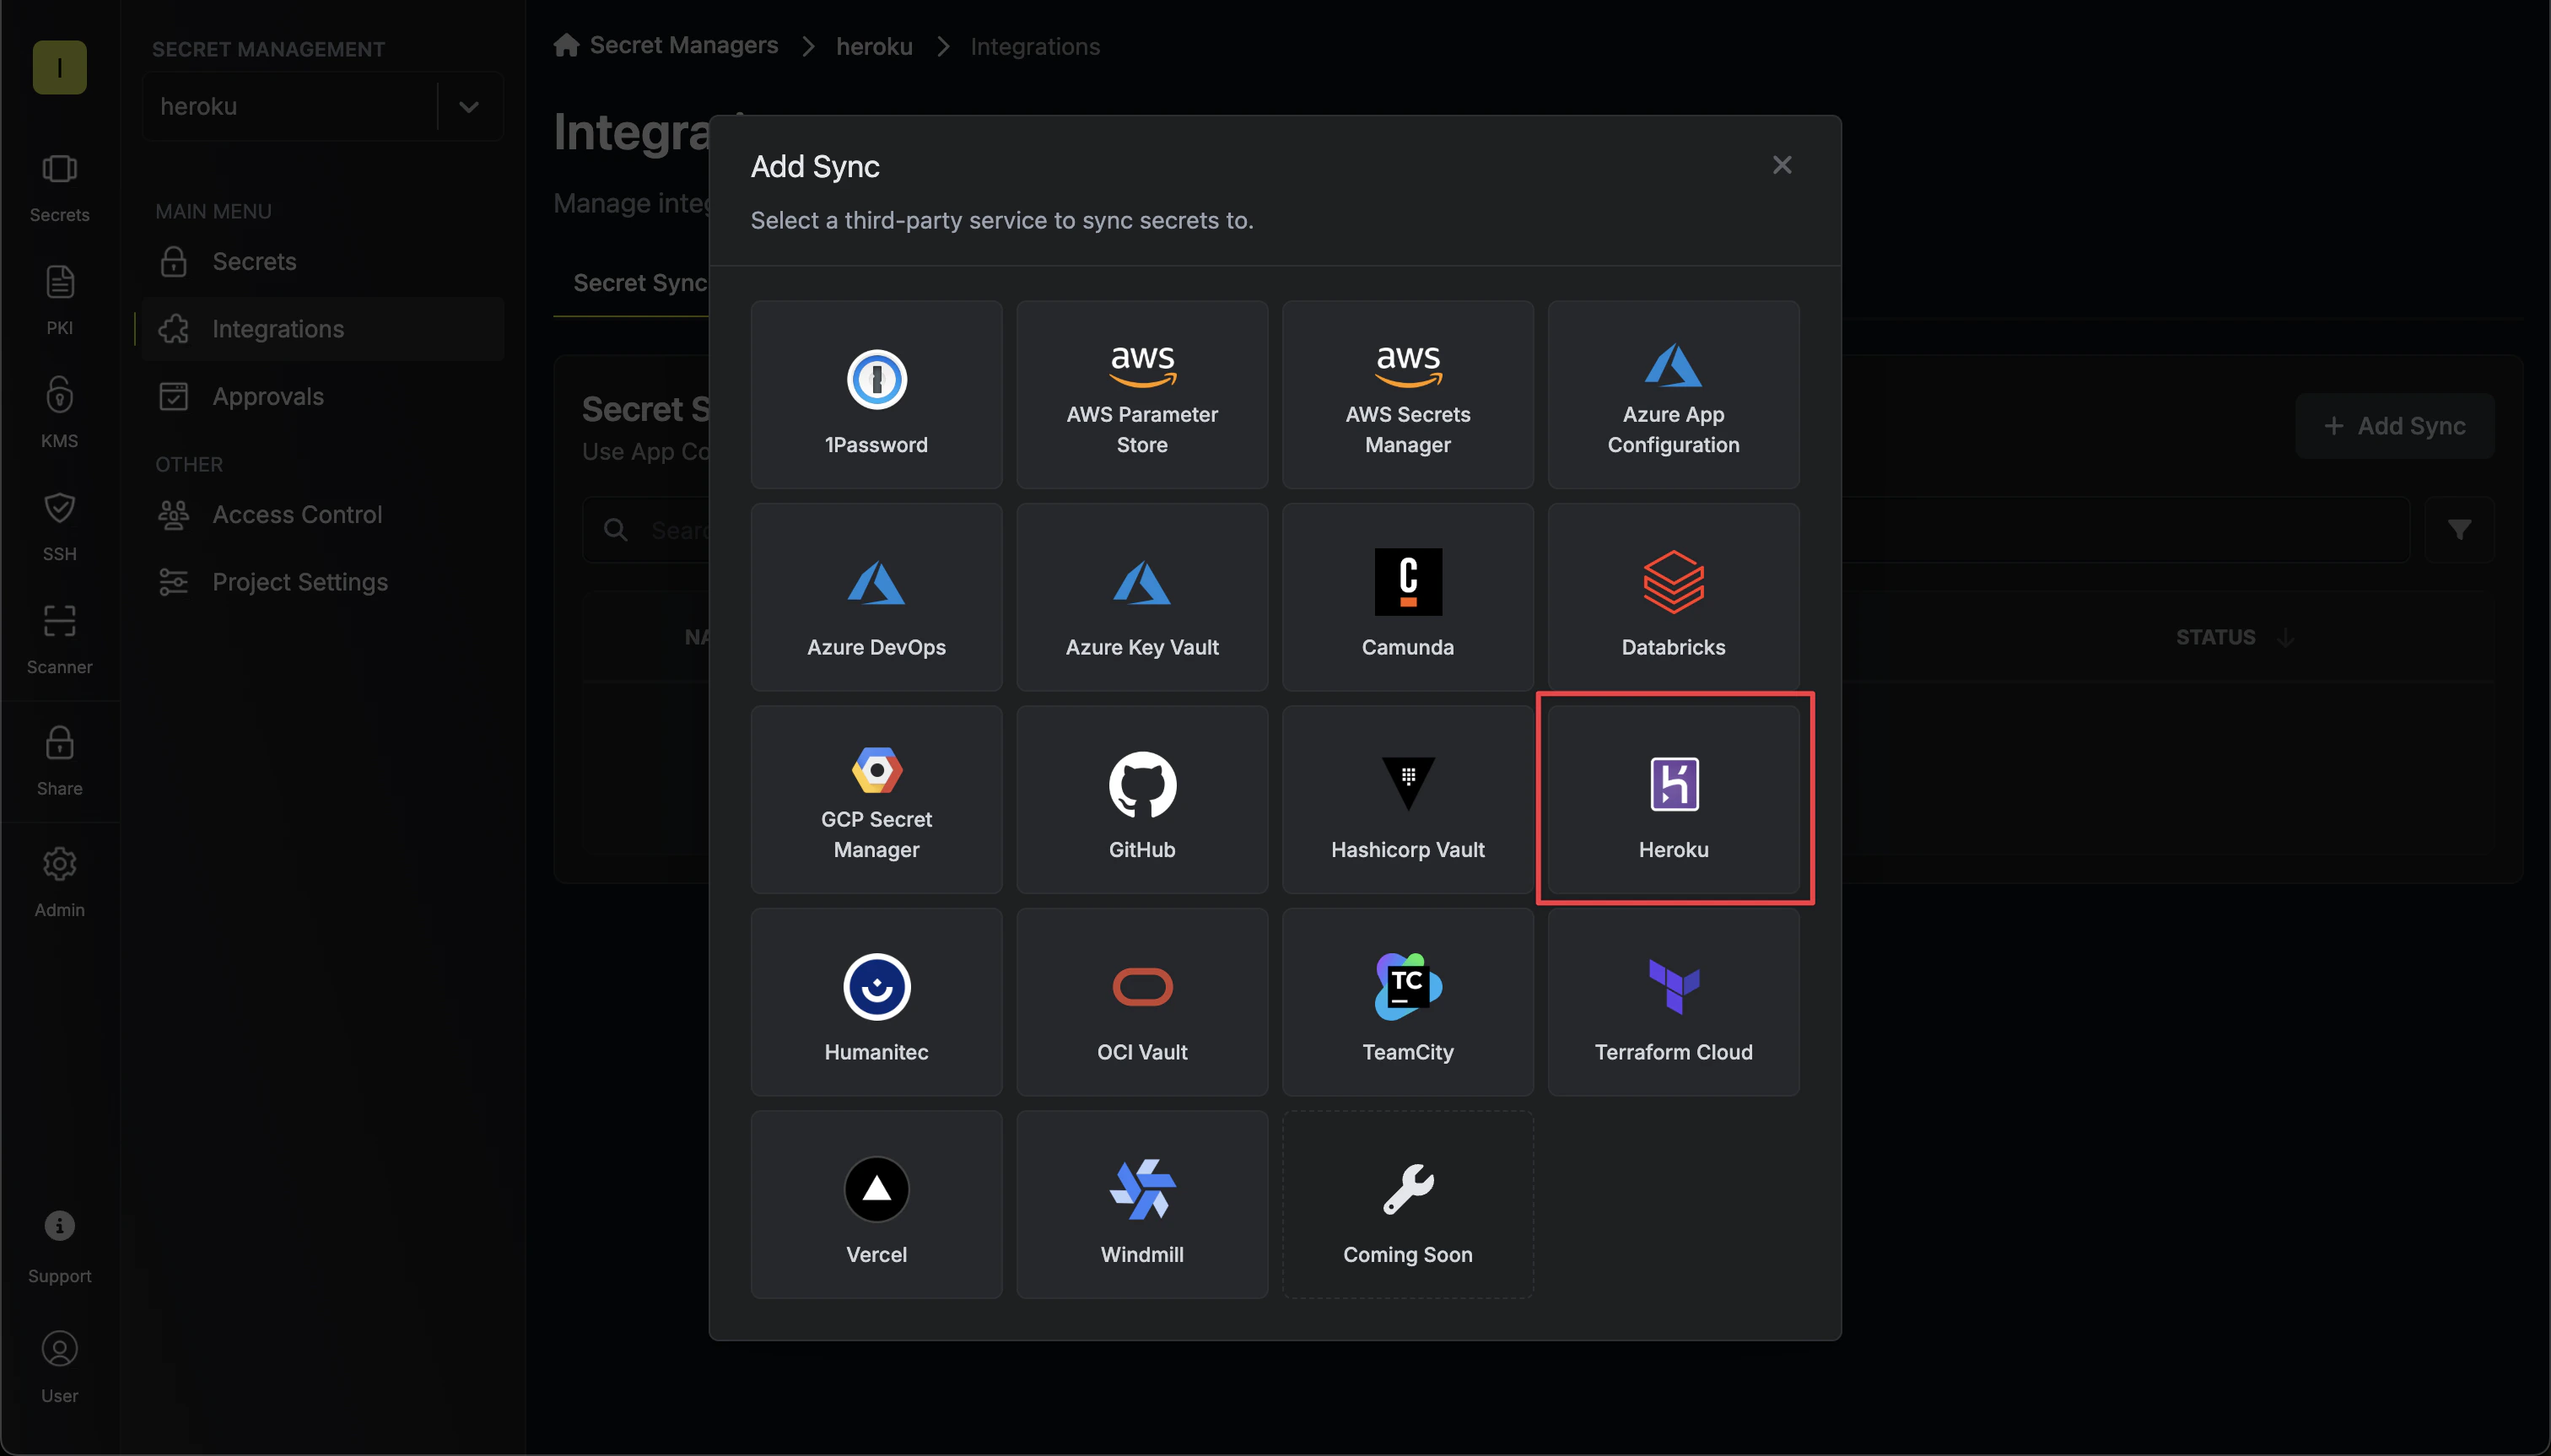The width and height of the screenshot is (2551, 1456).
Task: Choose the Heroku sync option
Action: pos(1673,799)
